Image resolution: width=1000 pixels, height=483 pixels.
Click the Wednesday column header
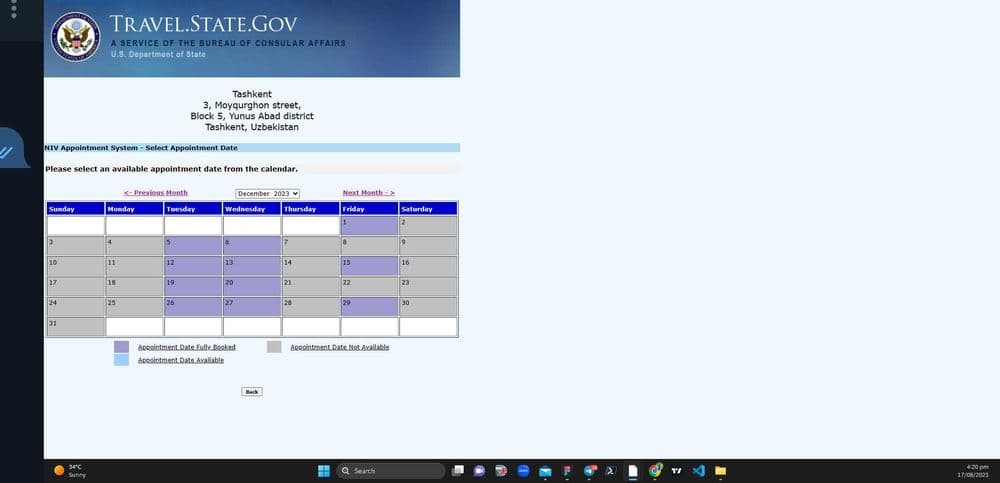click(252, 209)
